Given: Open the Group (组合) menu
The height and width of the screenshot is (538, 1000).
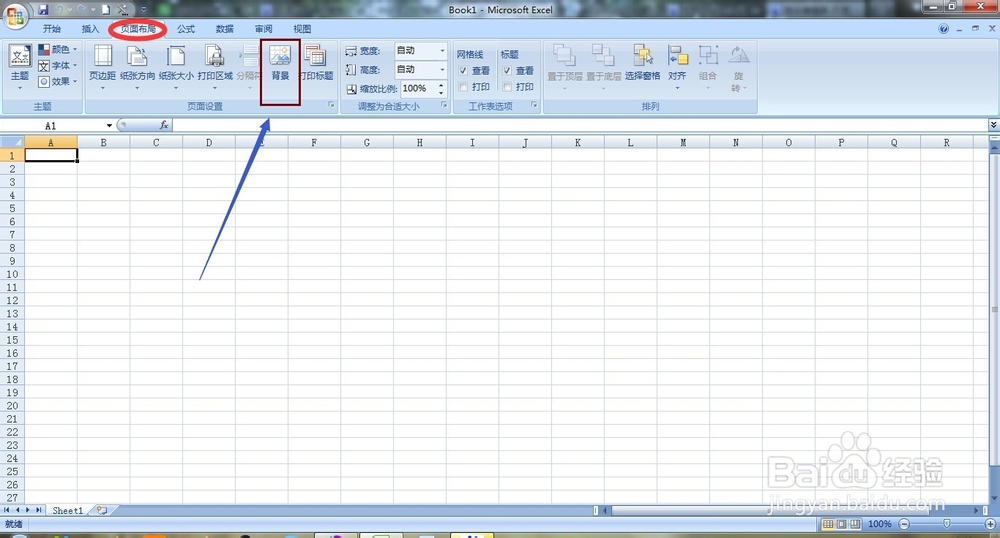Looking at the screenshot, I should pyautogui.click(x=708, y=67).
